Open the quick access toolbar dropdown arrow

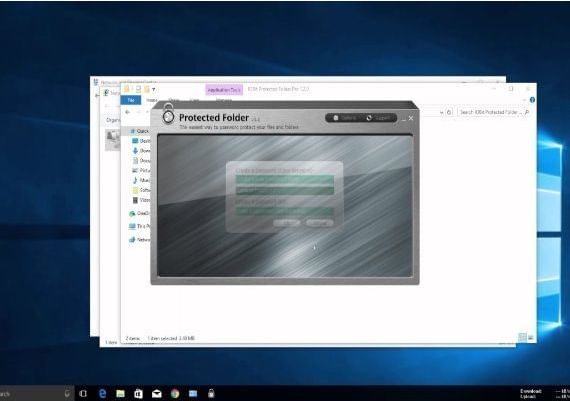[154, 89]
